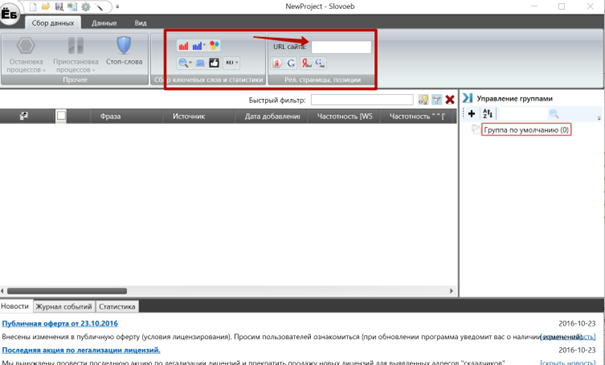
Task: Click the Yandex positions icon with subscript
Action: (x=306, y=63)
